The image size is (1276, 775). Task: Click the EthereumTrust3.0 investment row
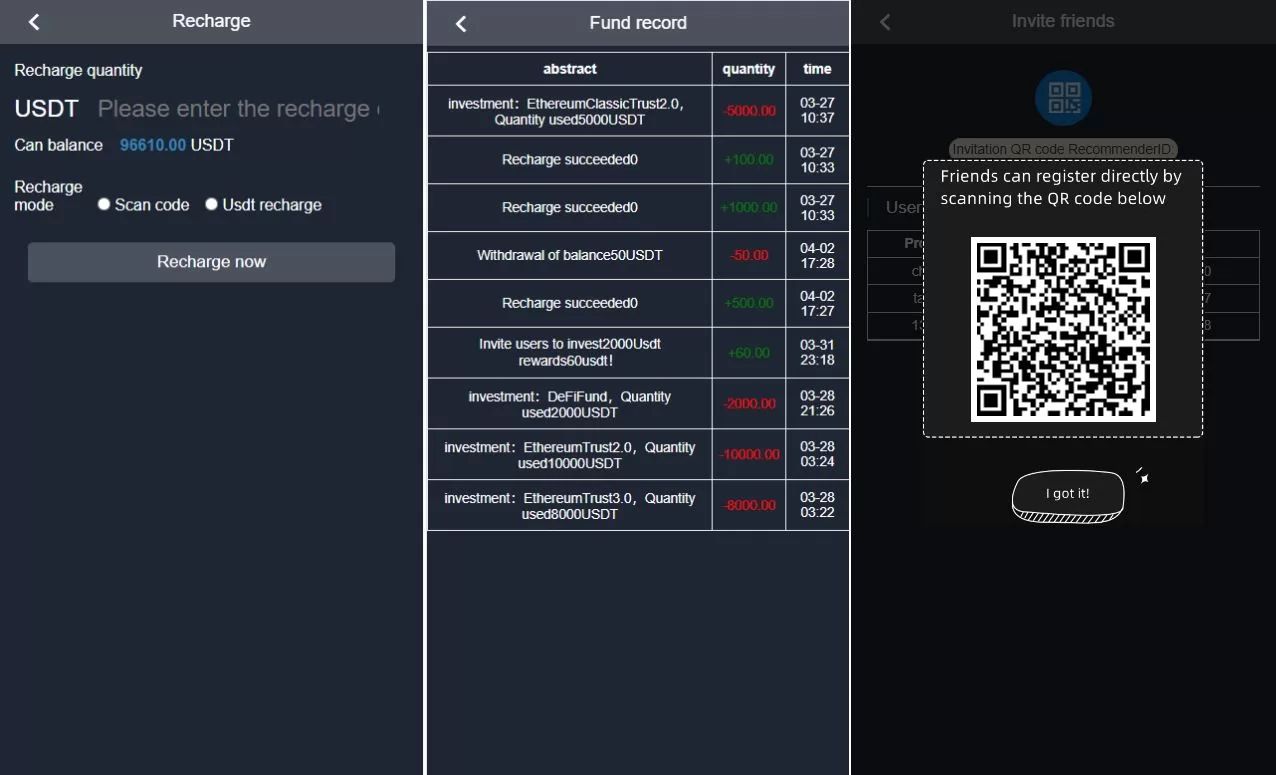[569, 506]
